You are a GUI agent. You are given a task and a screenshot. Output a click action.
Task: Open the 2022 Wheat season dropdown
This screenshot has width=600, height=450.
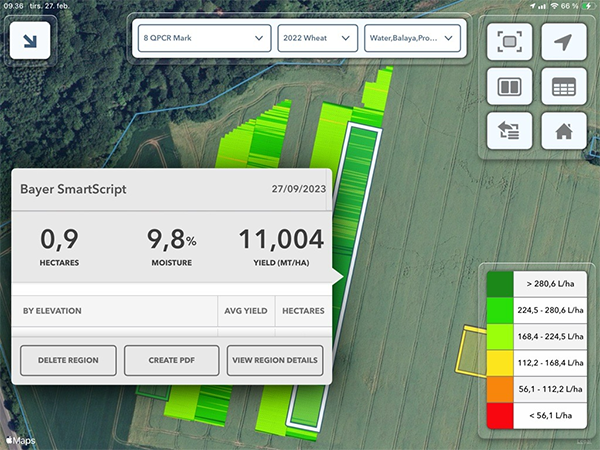pos(318,38)
